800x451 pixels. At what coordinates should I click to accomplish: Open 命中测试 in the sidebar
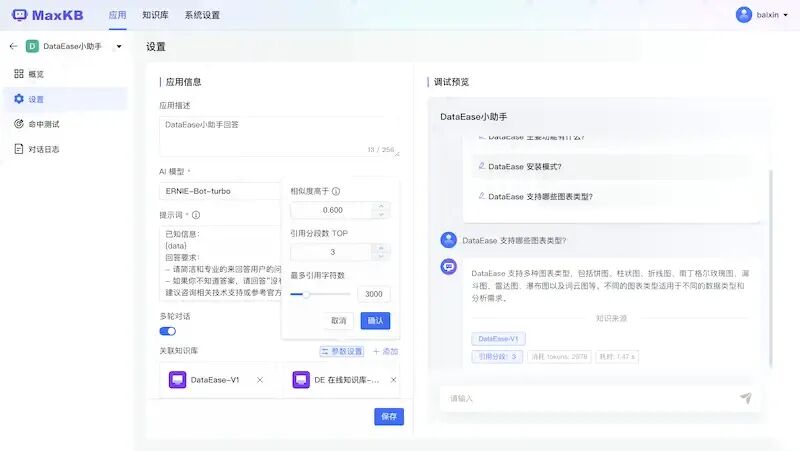pos(65,123)
